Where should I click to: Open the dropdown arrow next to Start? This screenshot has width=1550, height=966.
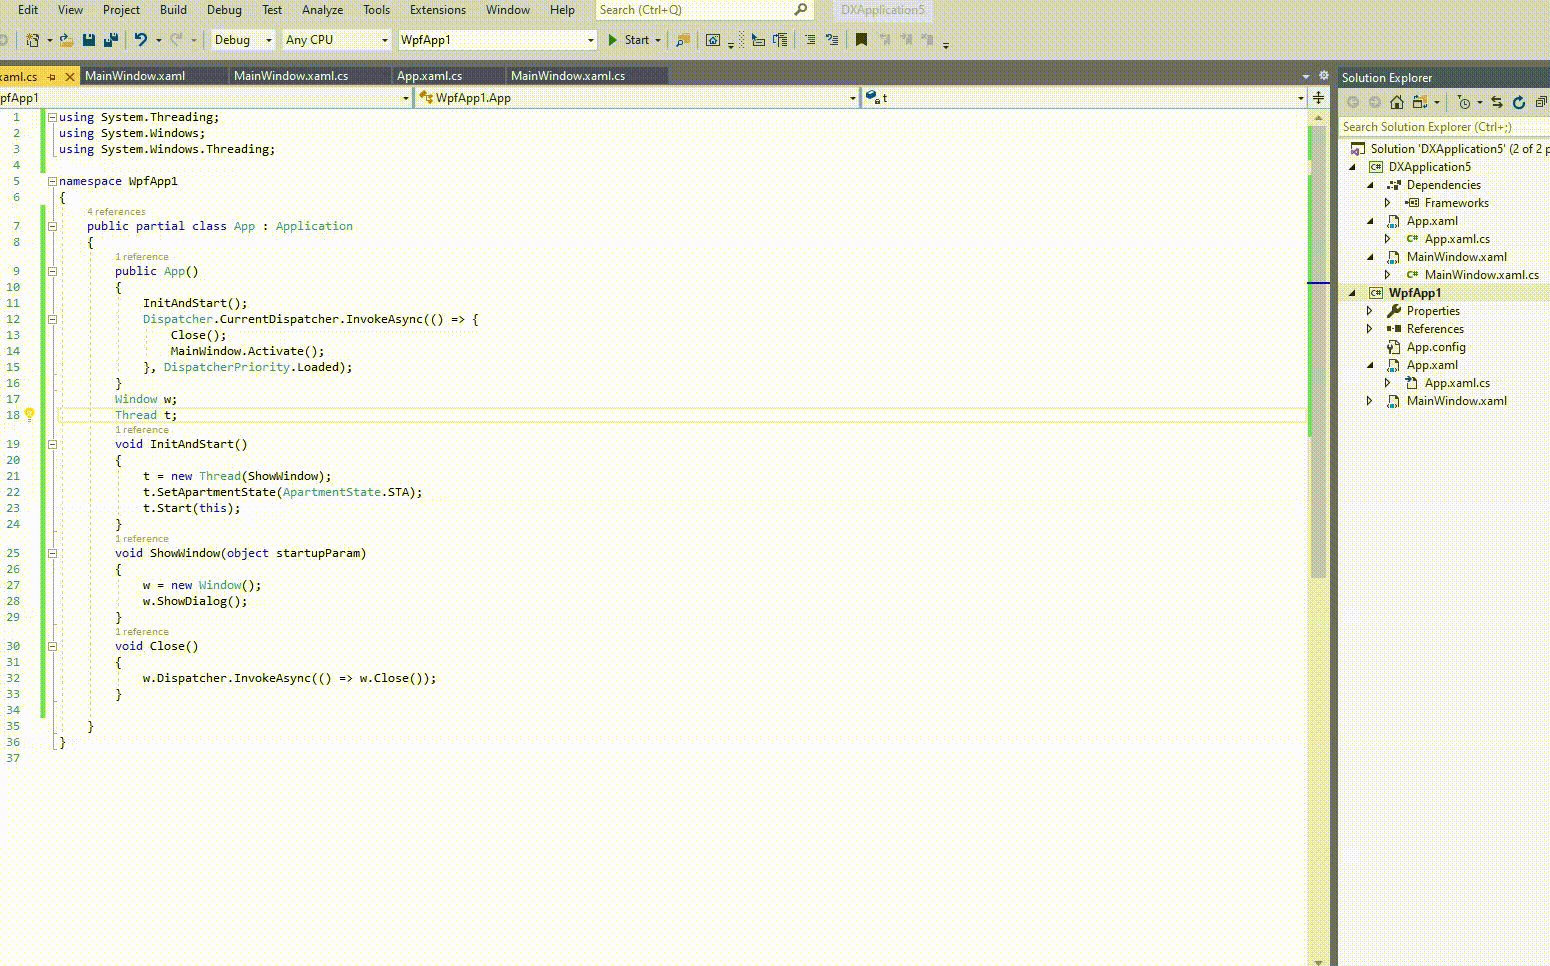coord(658,40)
